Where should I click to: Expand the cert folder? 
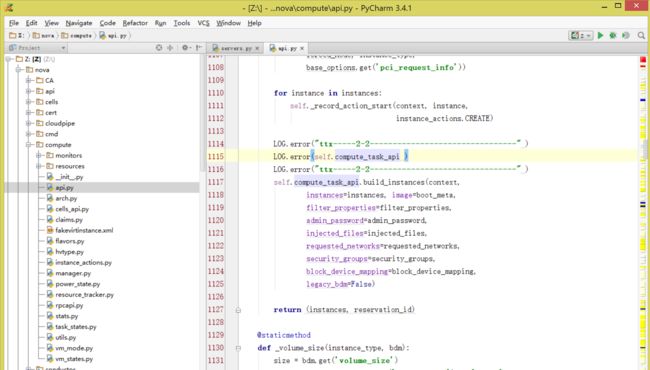point(29,113)
